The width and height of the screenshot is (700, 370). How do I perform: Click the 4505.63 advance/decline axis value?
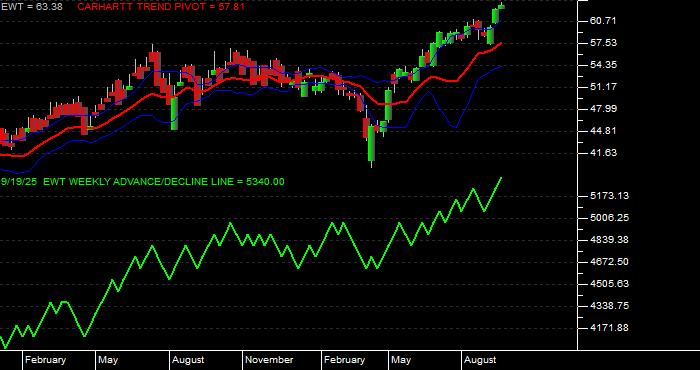tap(609, 284)
